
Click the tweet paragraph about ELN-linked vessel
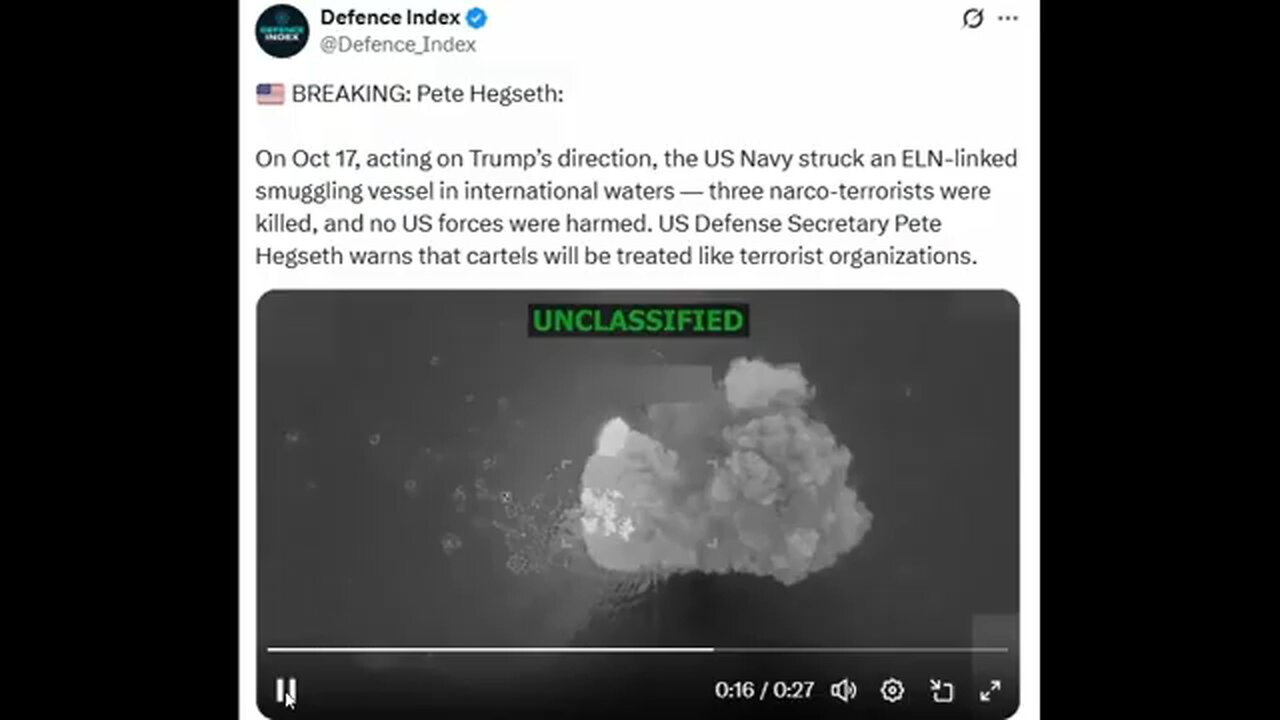click(636, 207)
